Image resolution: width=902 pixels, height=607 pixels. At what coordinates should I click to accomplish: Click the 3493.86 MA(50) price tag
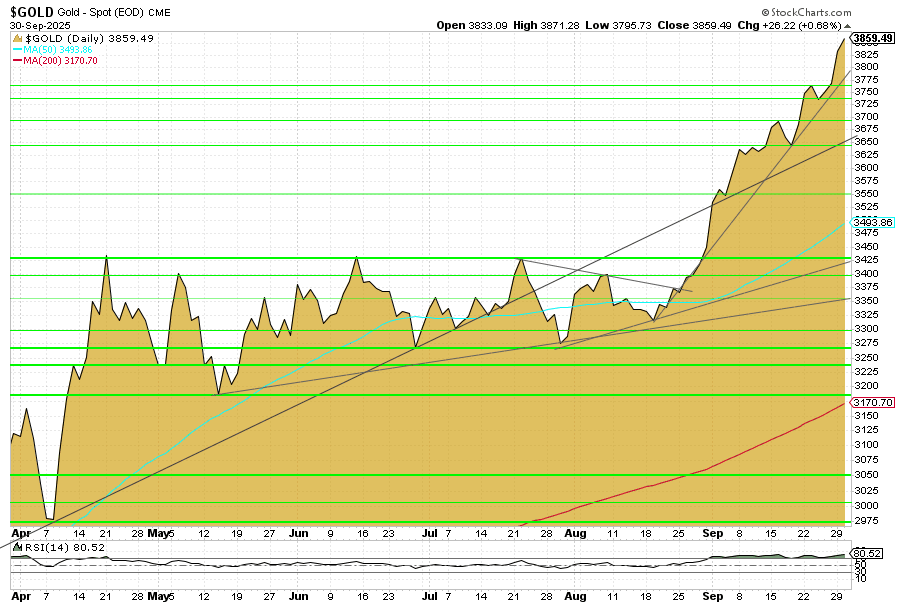point(872,222)
